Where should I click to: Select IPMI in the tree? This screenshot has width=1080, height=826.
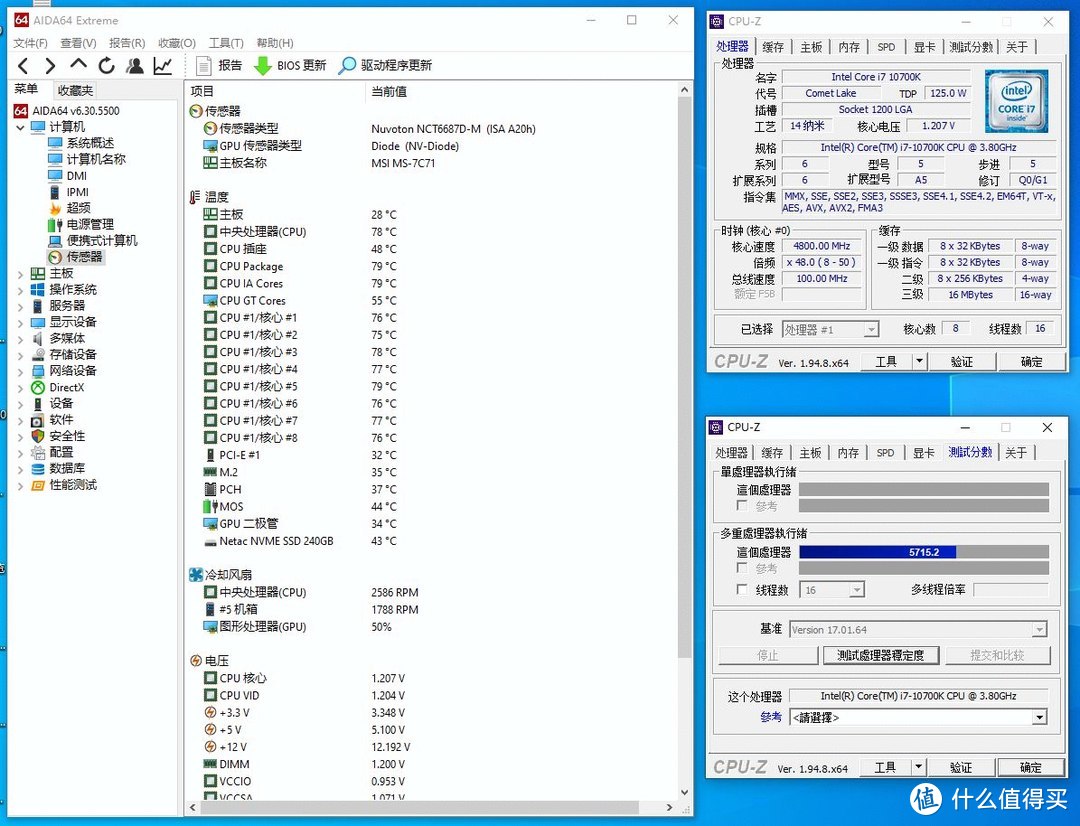click(69, 192)
